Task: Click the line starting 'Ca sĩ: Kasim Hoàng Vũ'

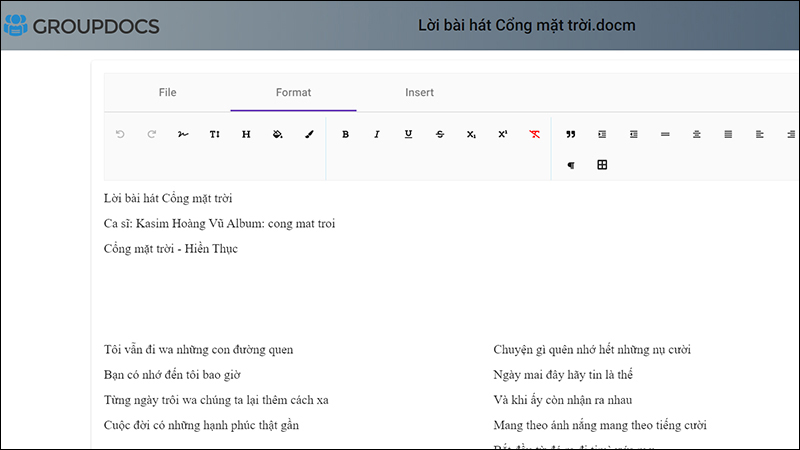Action: click(219, 223)
